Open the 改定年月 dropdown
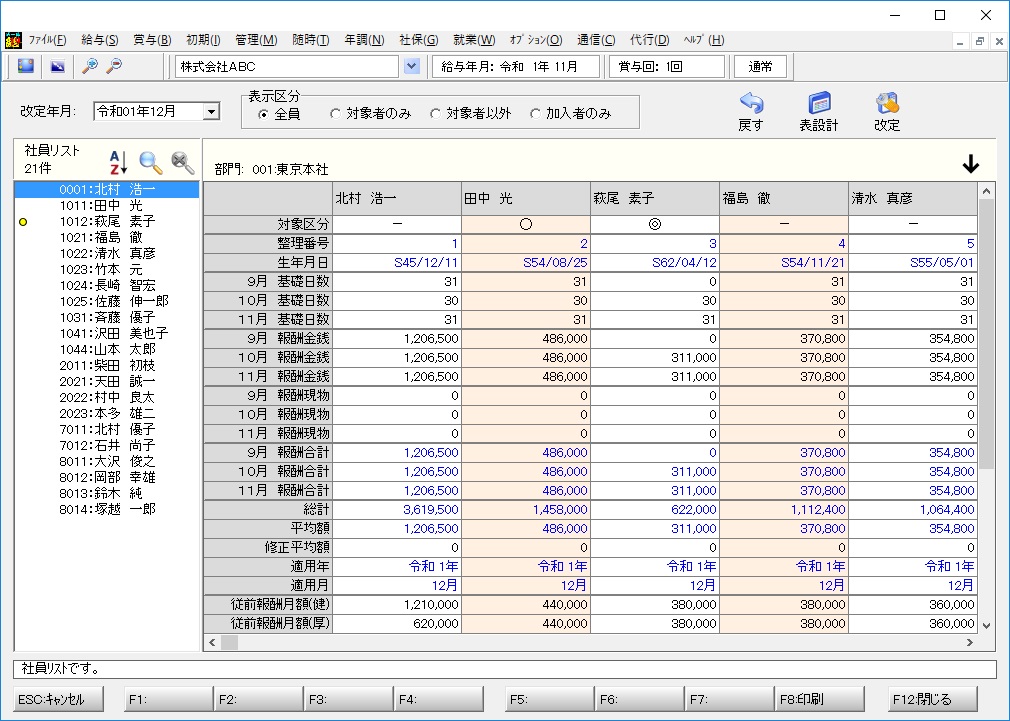The image size is (1010, 721). pyautogui.click(x=211, y=111)
